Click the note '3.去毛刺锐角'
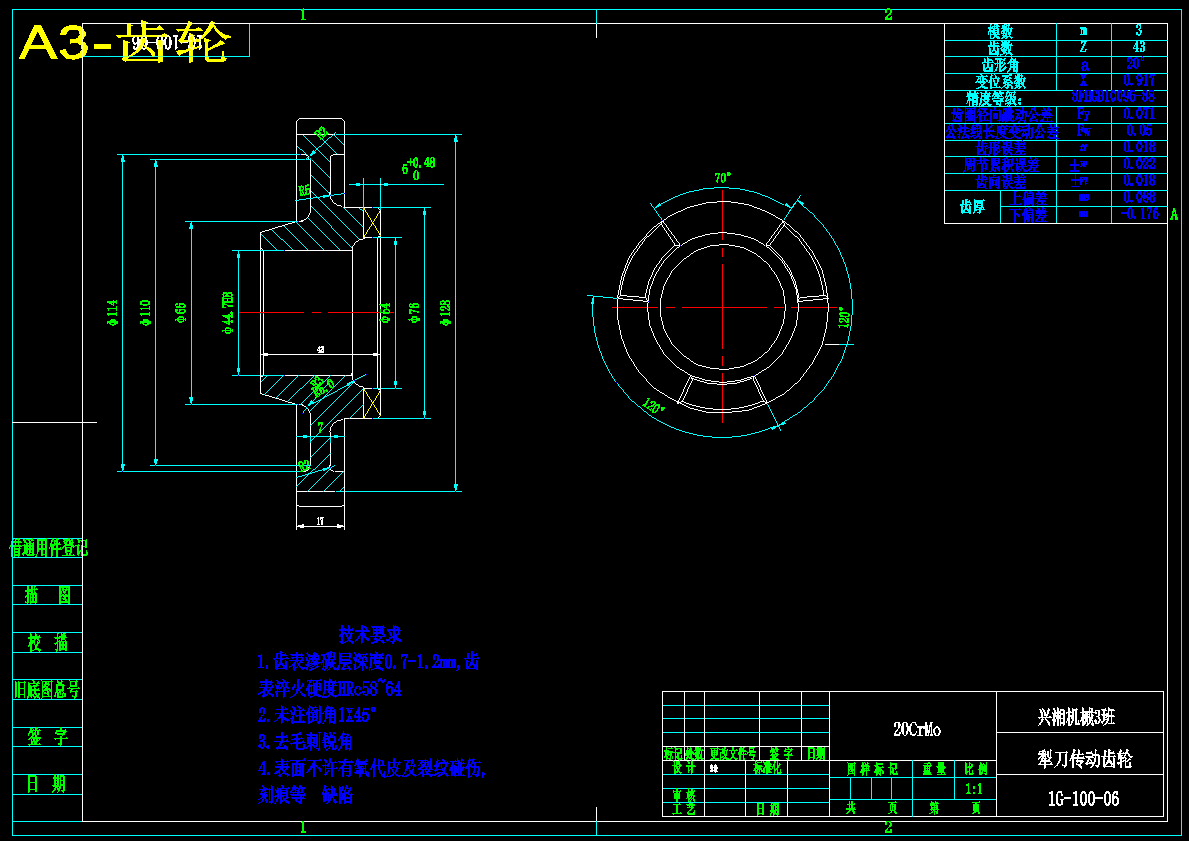 [x=305, y=742]
